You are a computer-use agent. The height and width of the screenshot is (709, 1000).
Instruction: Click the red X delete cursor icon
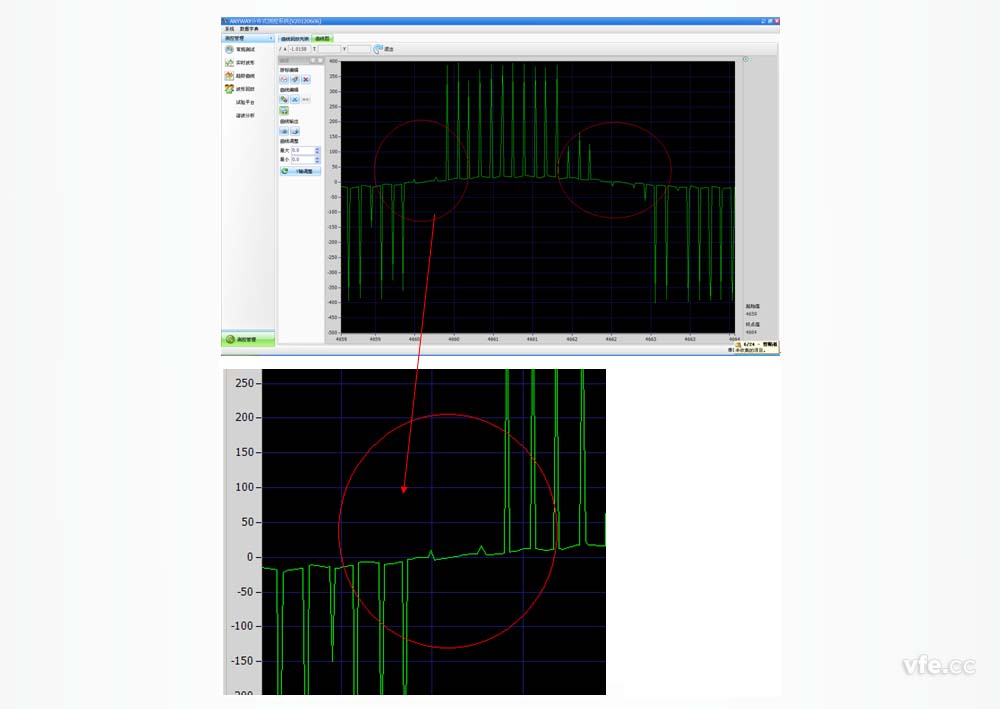(x=306, y=79)
